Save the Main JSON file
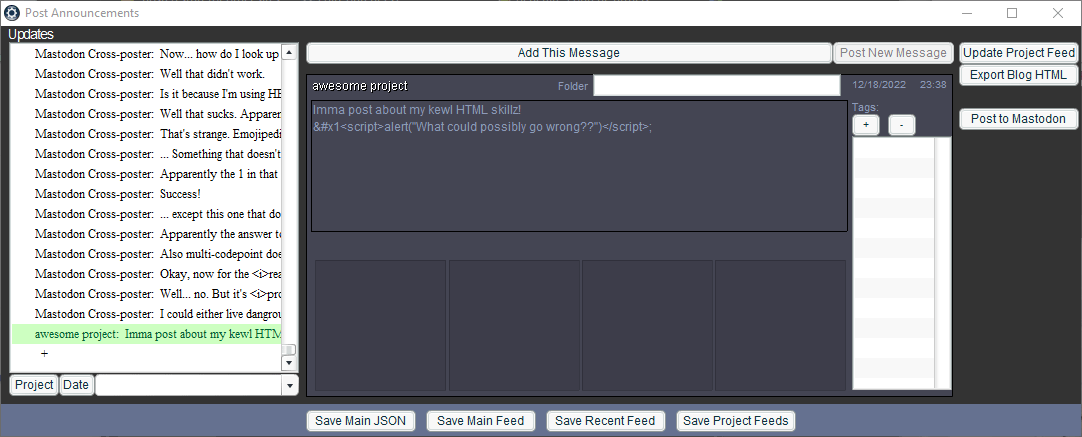The image size is (1082, 437). click(x=360, y=421)
